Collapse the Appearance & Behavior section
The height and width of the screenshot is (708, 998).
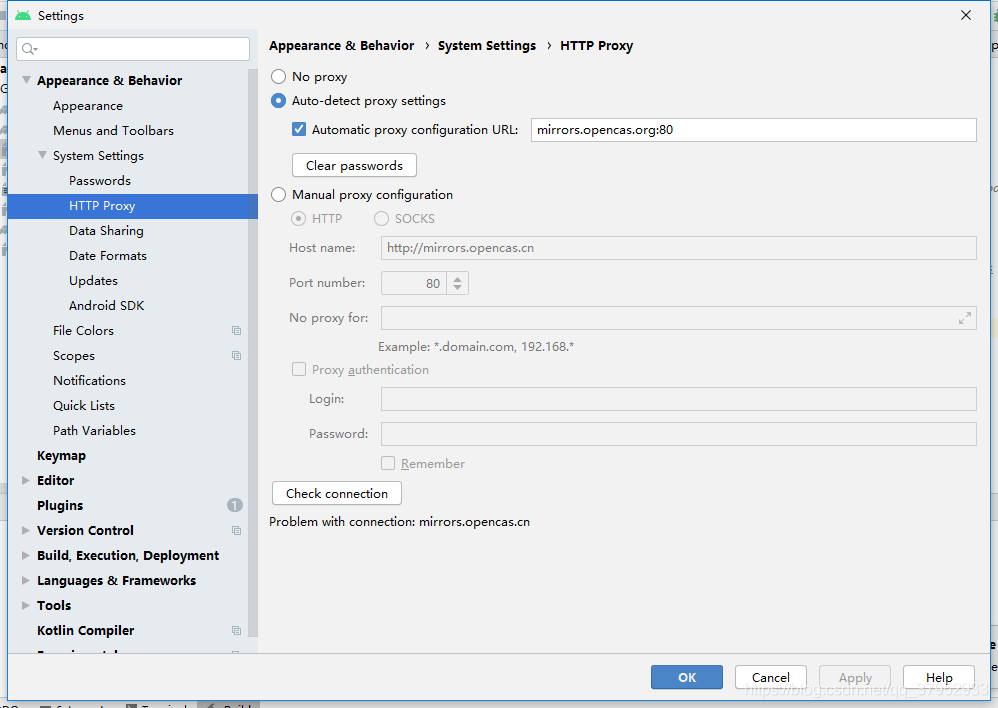(26, 81)
